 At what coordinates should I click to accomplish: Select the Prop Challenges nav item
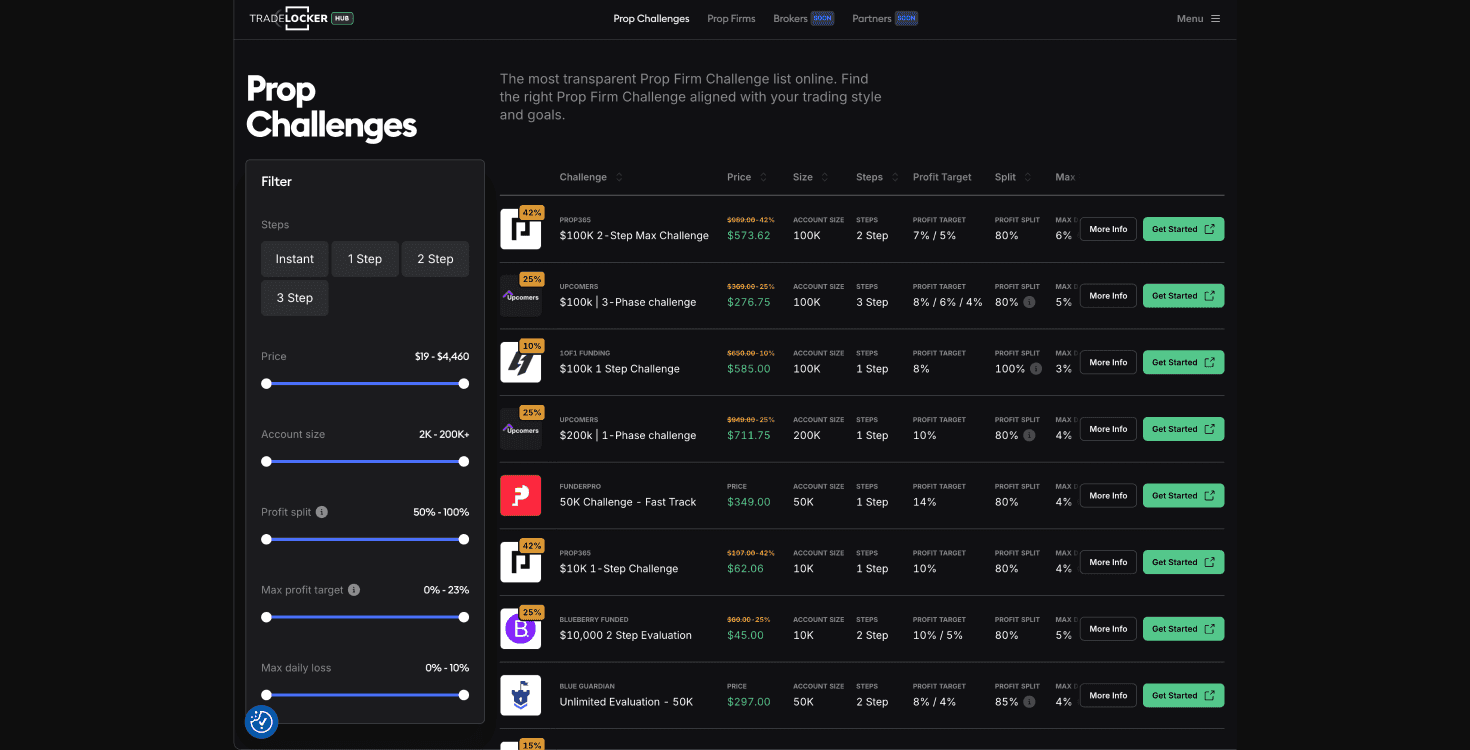point(651,19)
